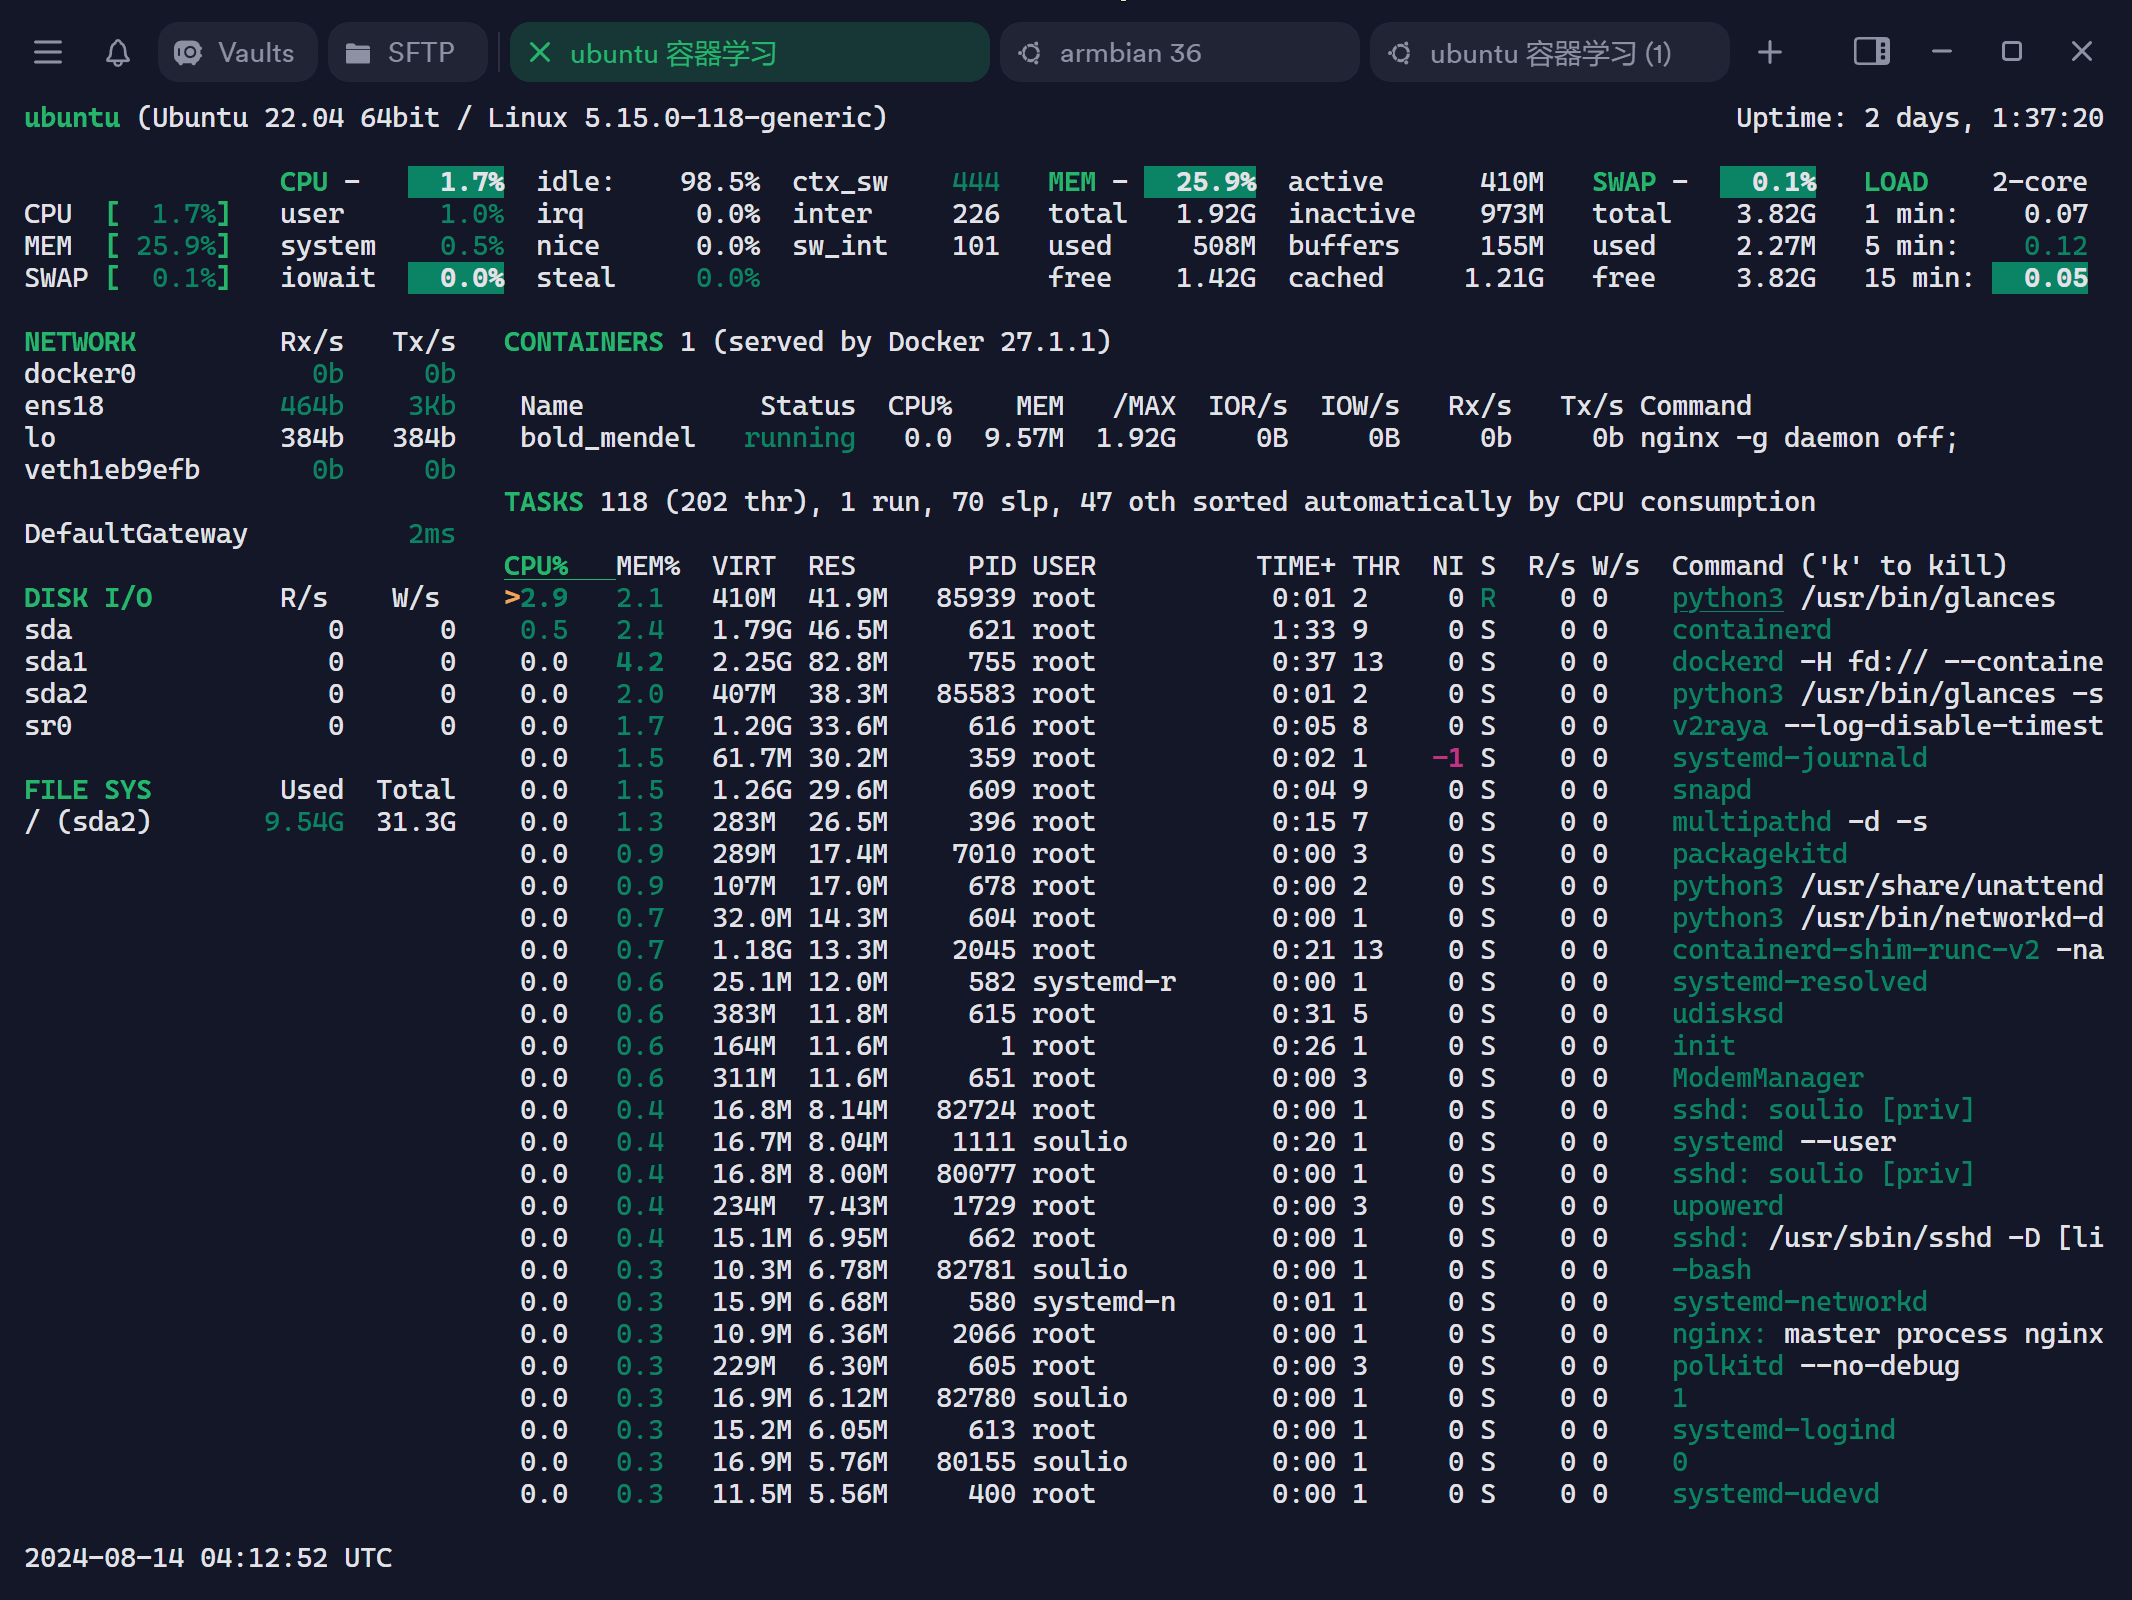Click the CPU% sort column header
The width and height of the screenshot is (2132, 1600).
[536, 566]
